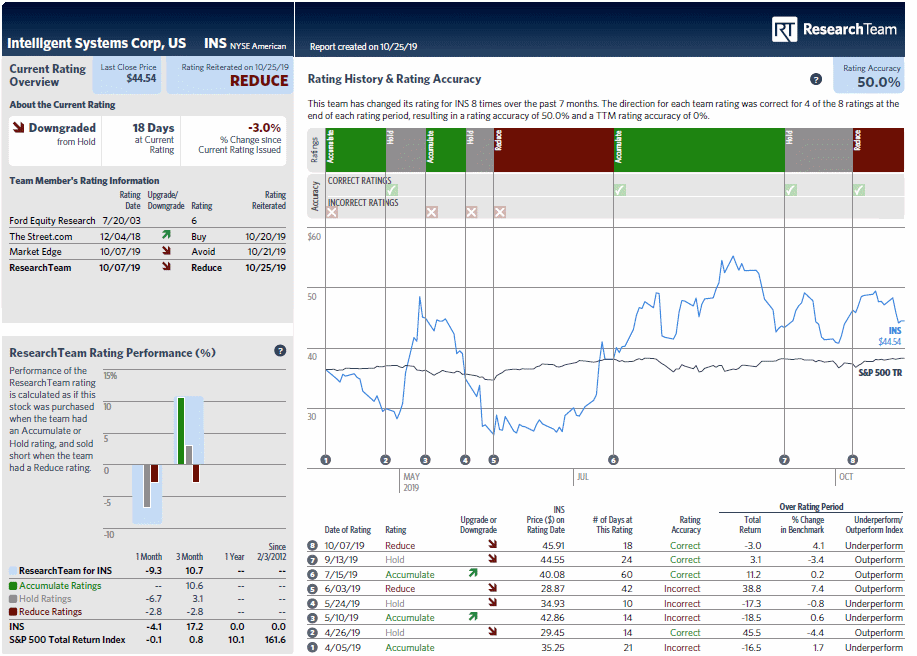Open The Street.com team member row
This screenshot has width=917, height=656.
pyautogui.click(x=147, y=236)
